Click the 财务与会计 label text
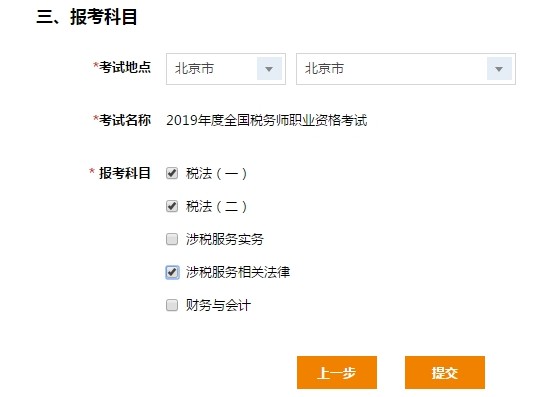Image resolution: width=560 pixels, height=397 pixels. 218,305
